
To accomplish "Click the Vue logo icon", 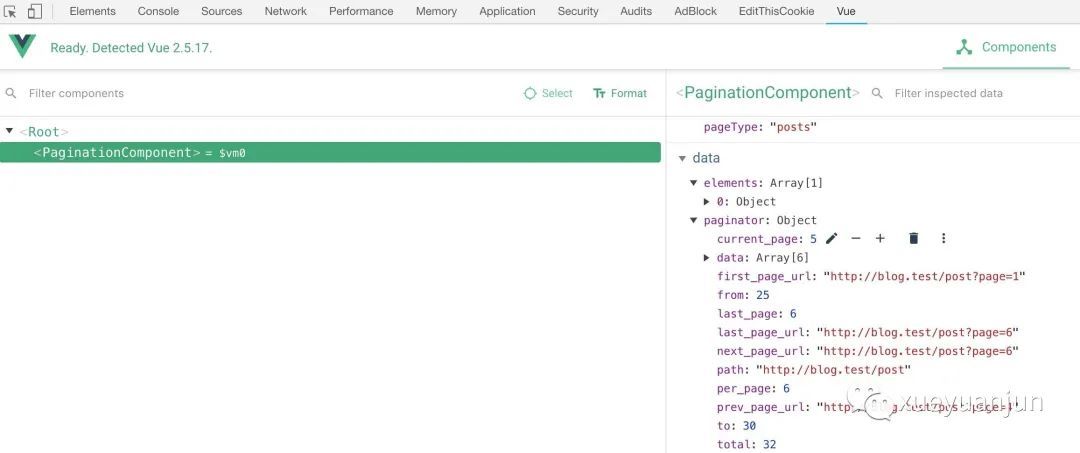I will pos(22,47).
